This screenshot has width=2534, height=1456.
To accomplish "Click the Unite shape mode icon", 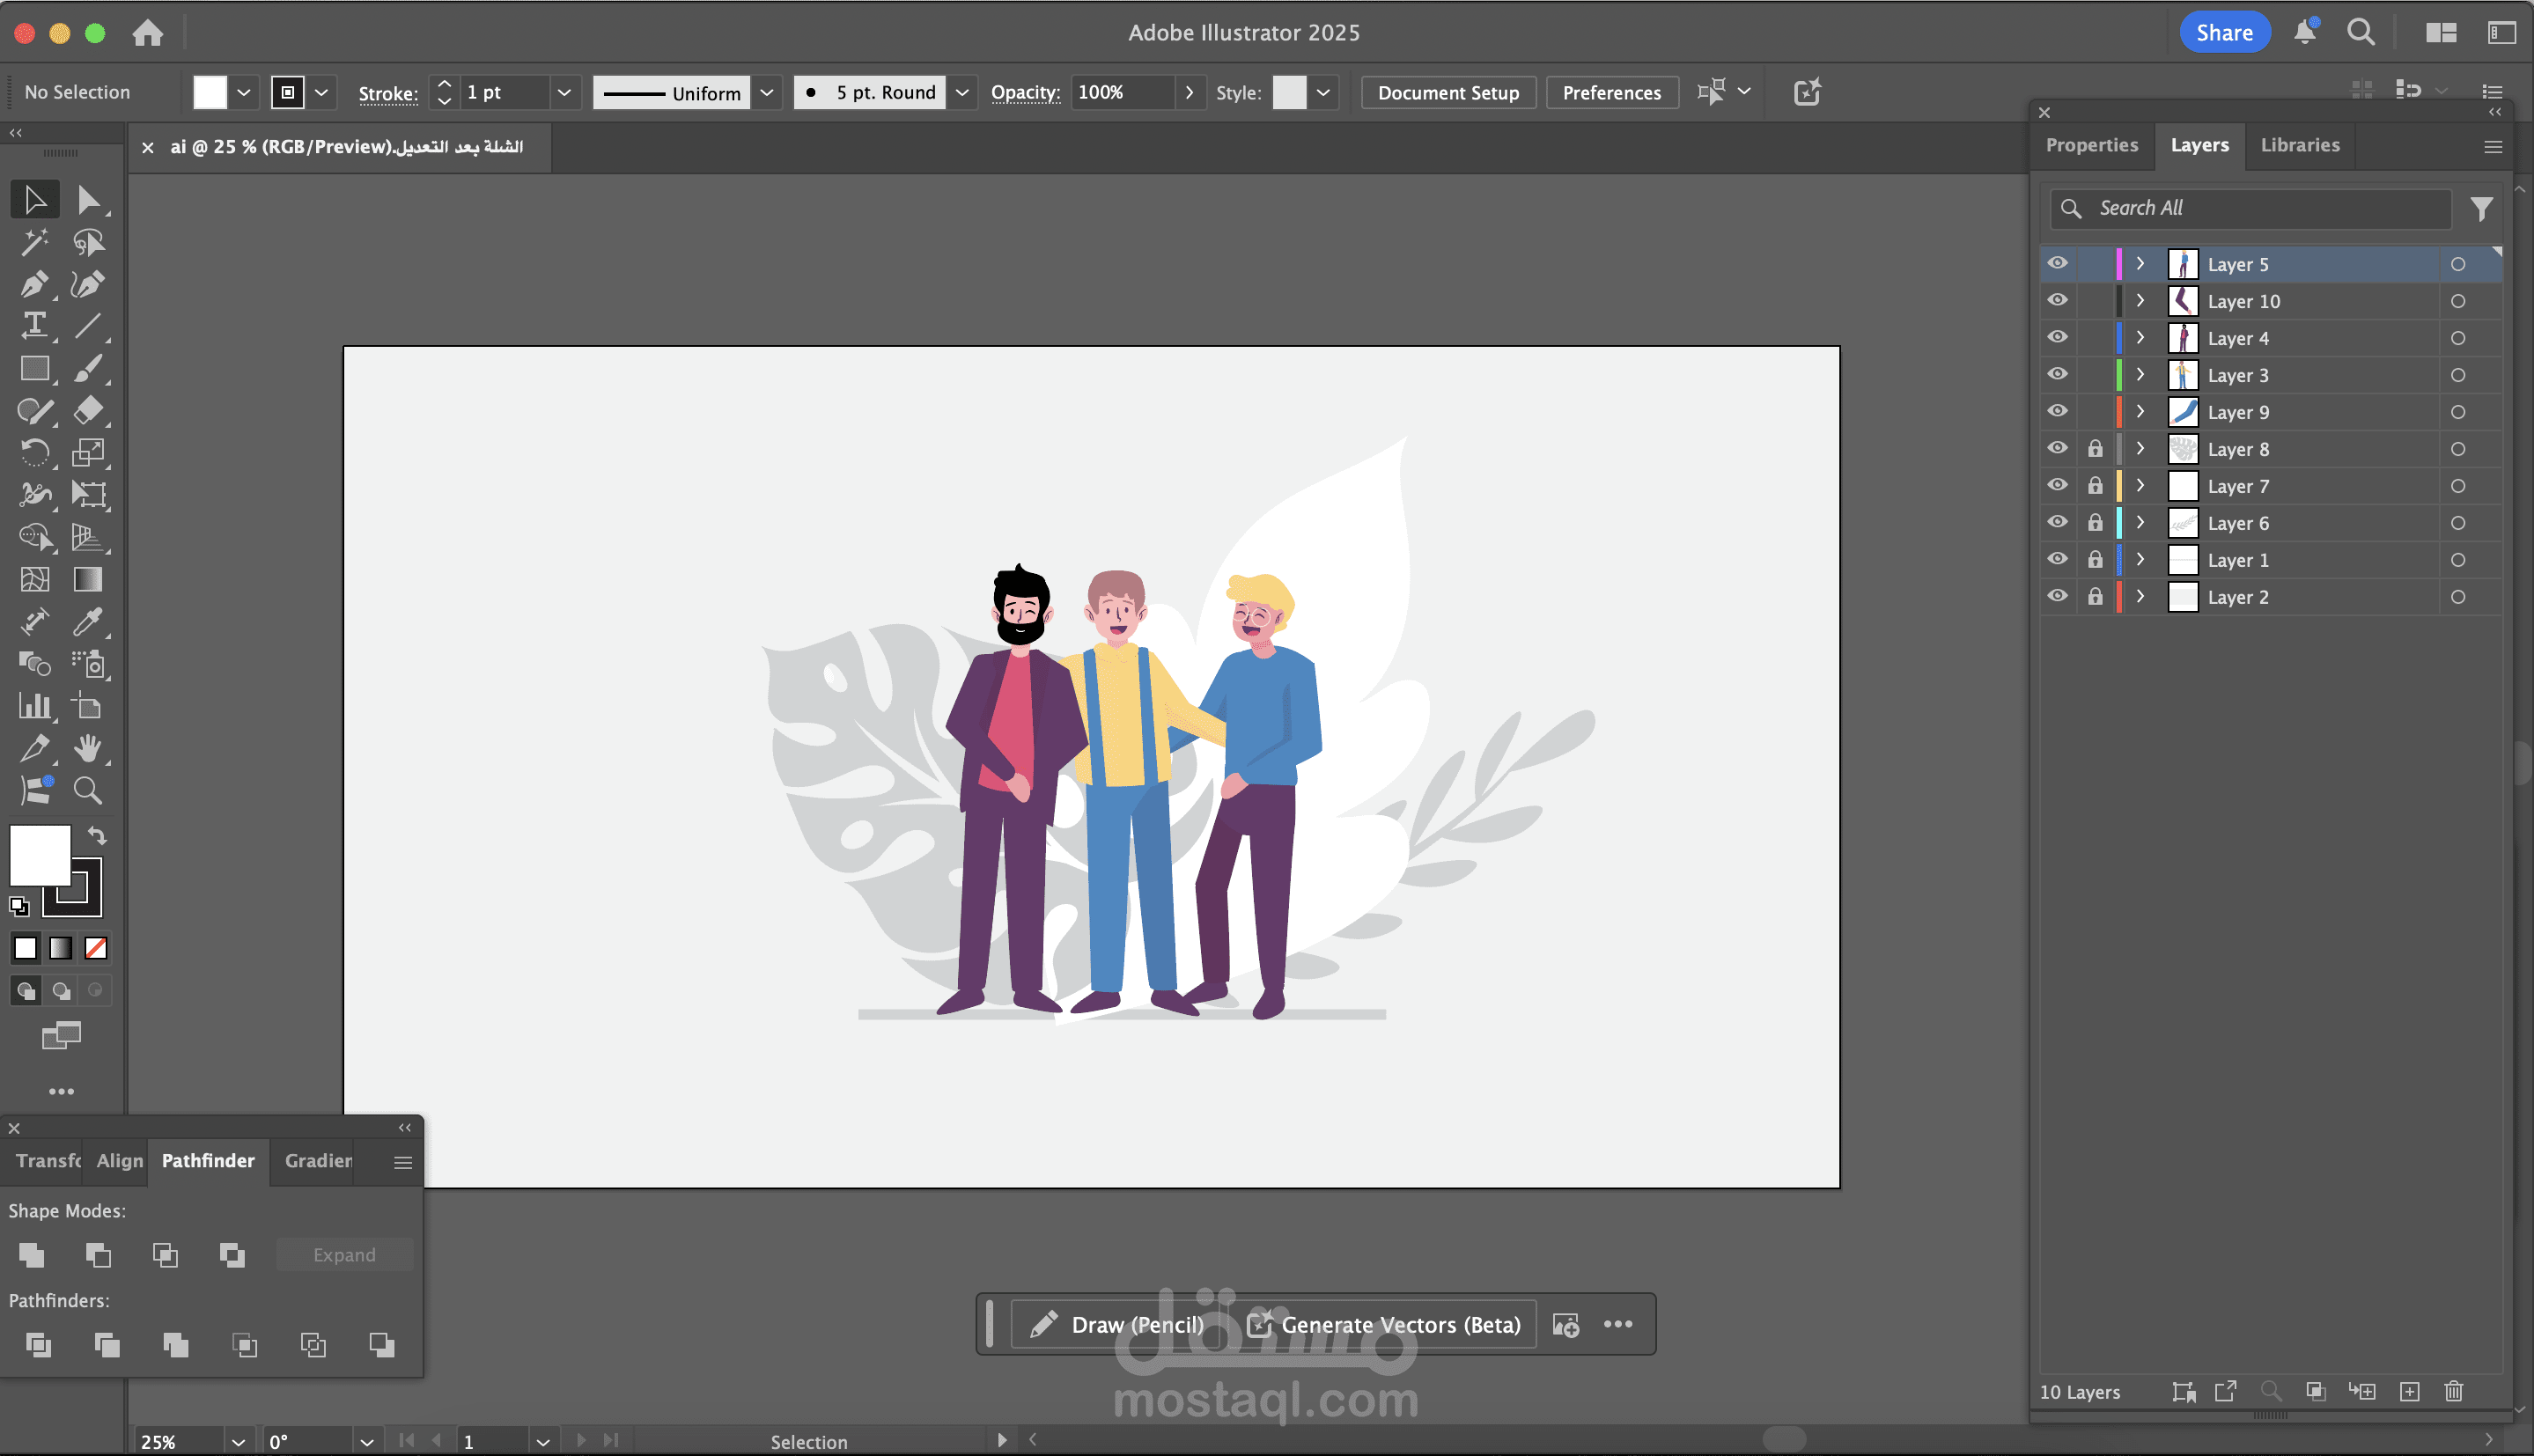I will [32, 1254].
